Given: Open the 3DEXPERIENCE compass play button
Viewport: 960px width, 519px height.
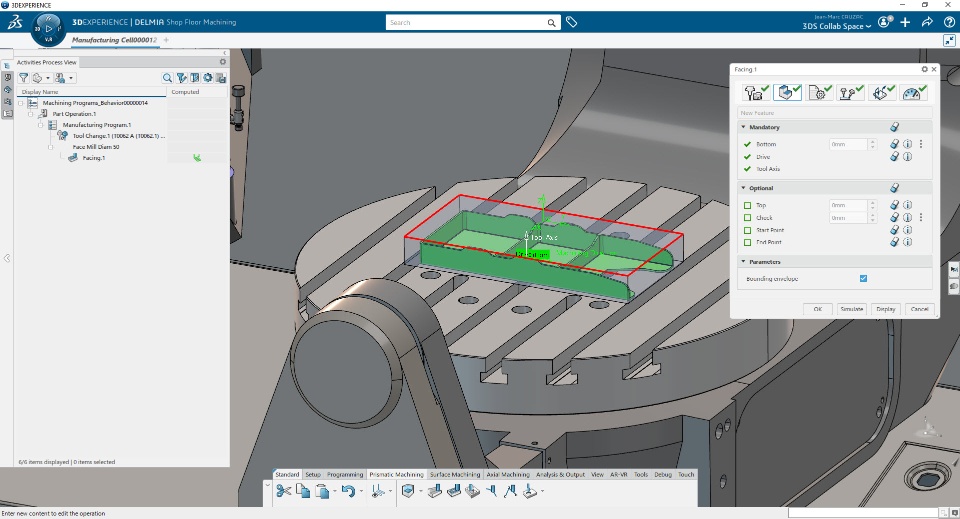Looking at the screenshot, I should point(49,28).
